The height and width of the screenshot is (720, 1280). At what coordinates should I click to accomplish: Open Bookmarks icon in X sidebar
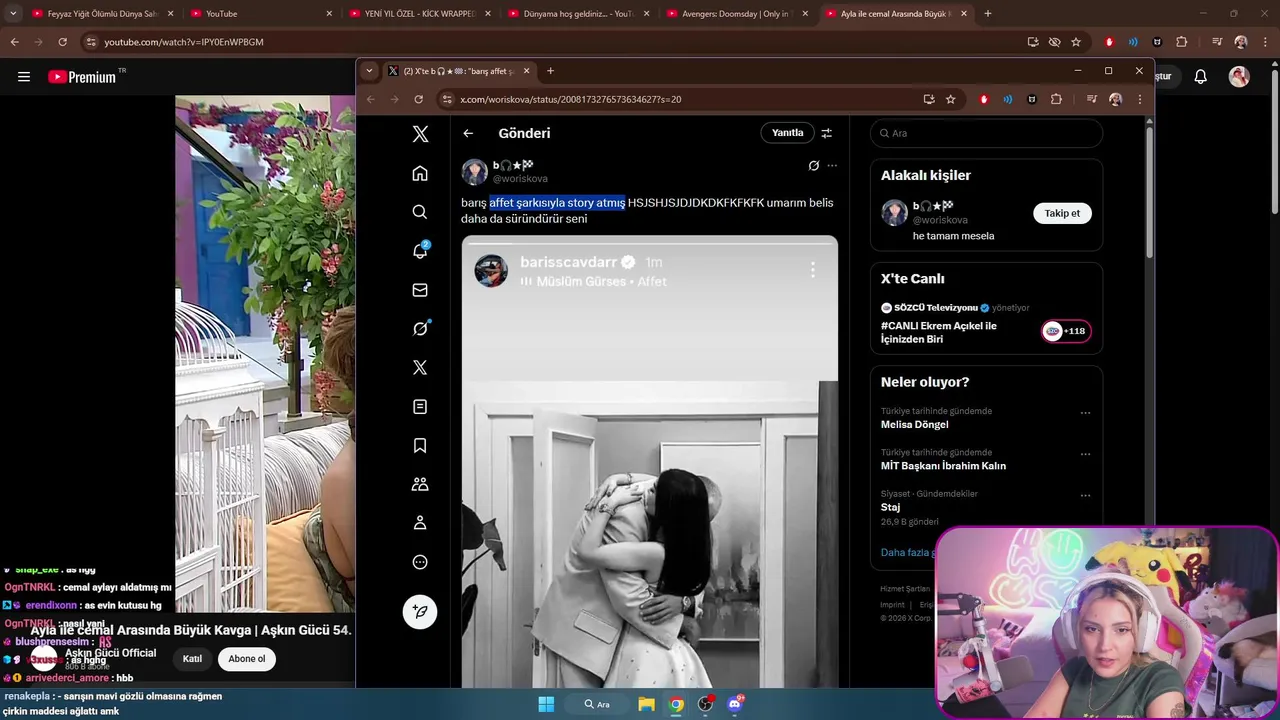420,445
